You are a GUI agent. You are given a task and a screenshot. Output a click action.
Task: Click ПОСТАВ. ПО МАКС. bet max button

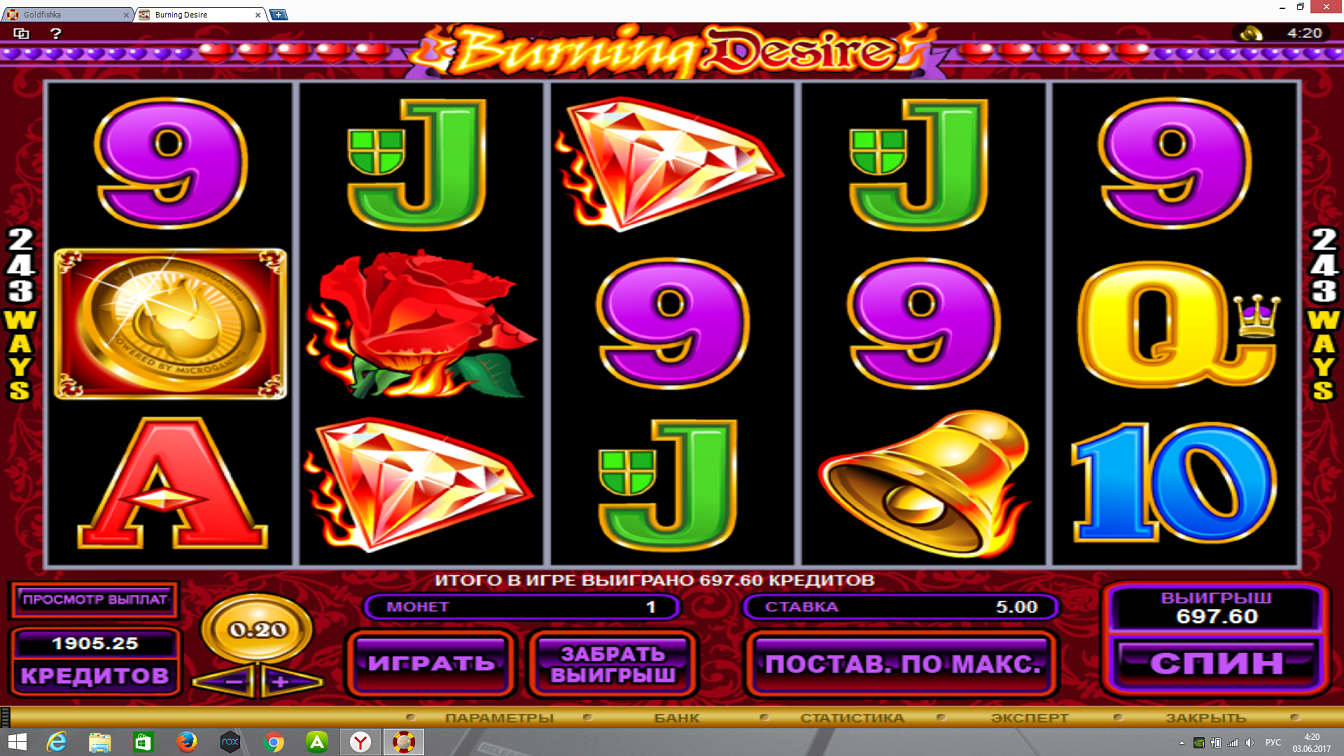point(902,663)
